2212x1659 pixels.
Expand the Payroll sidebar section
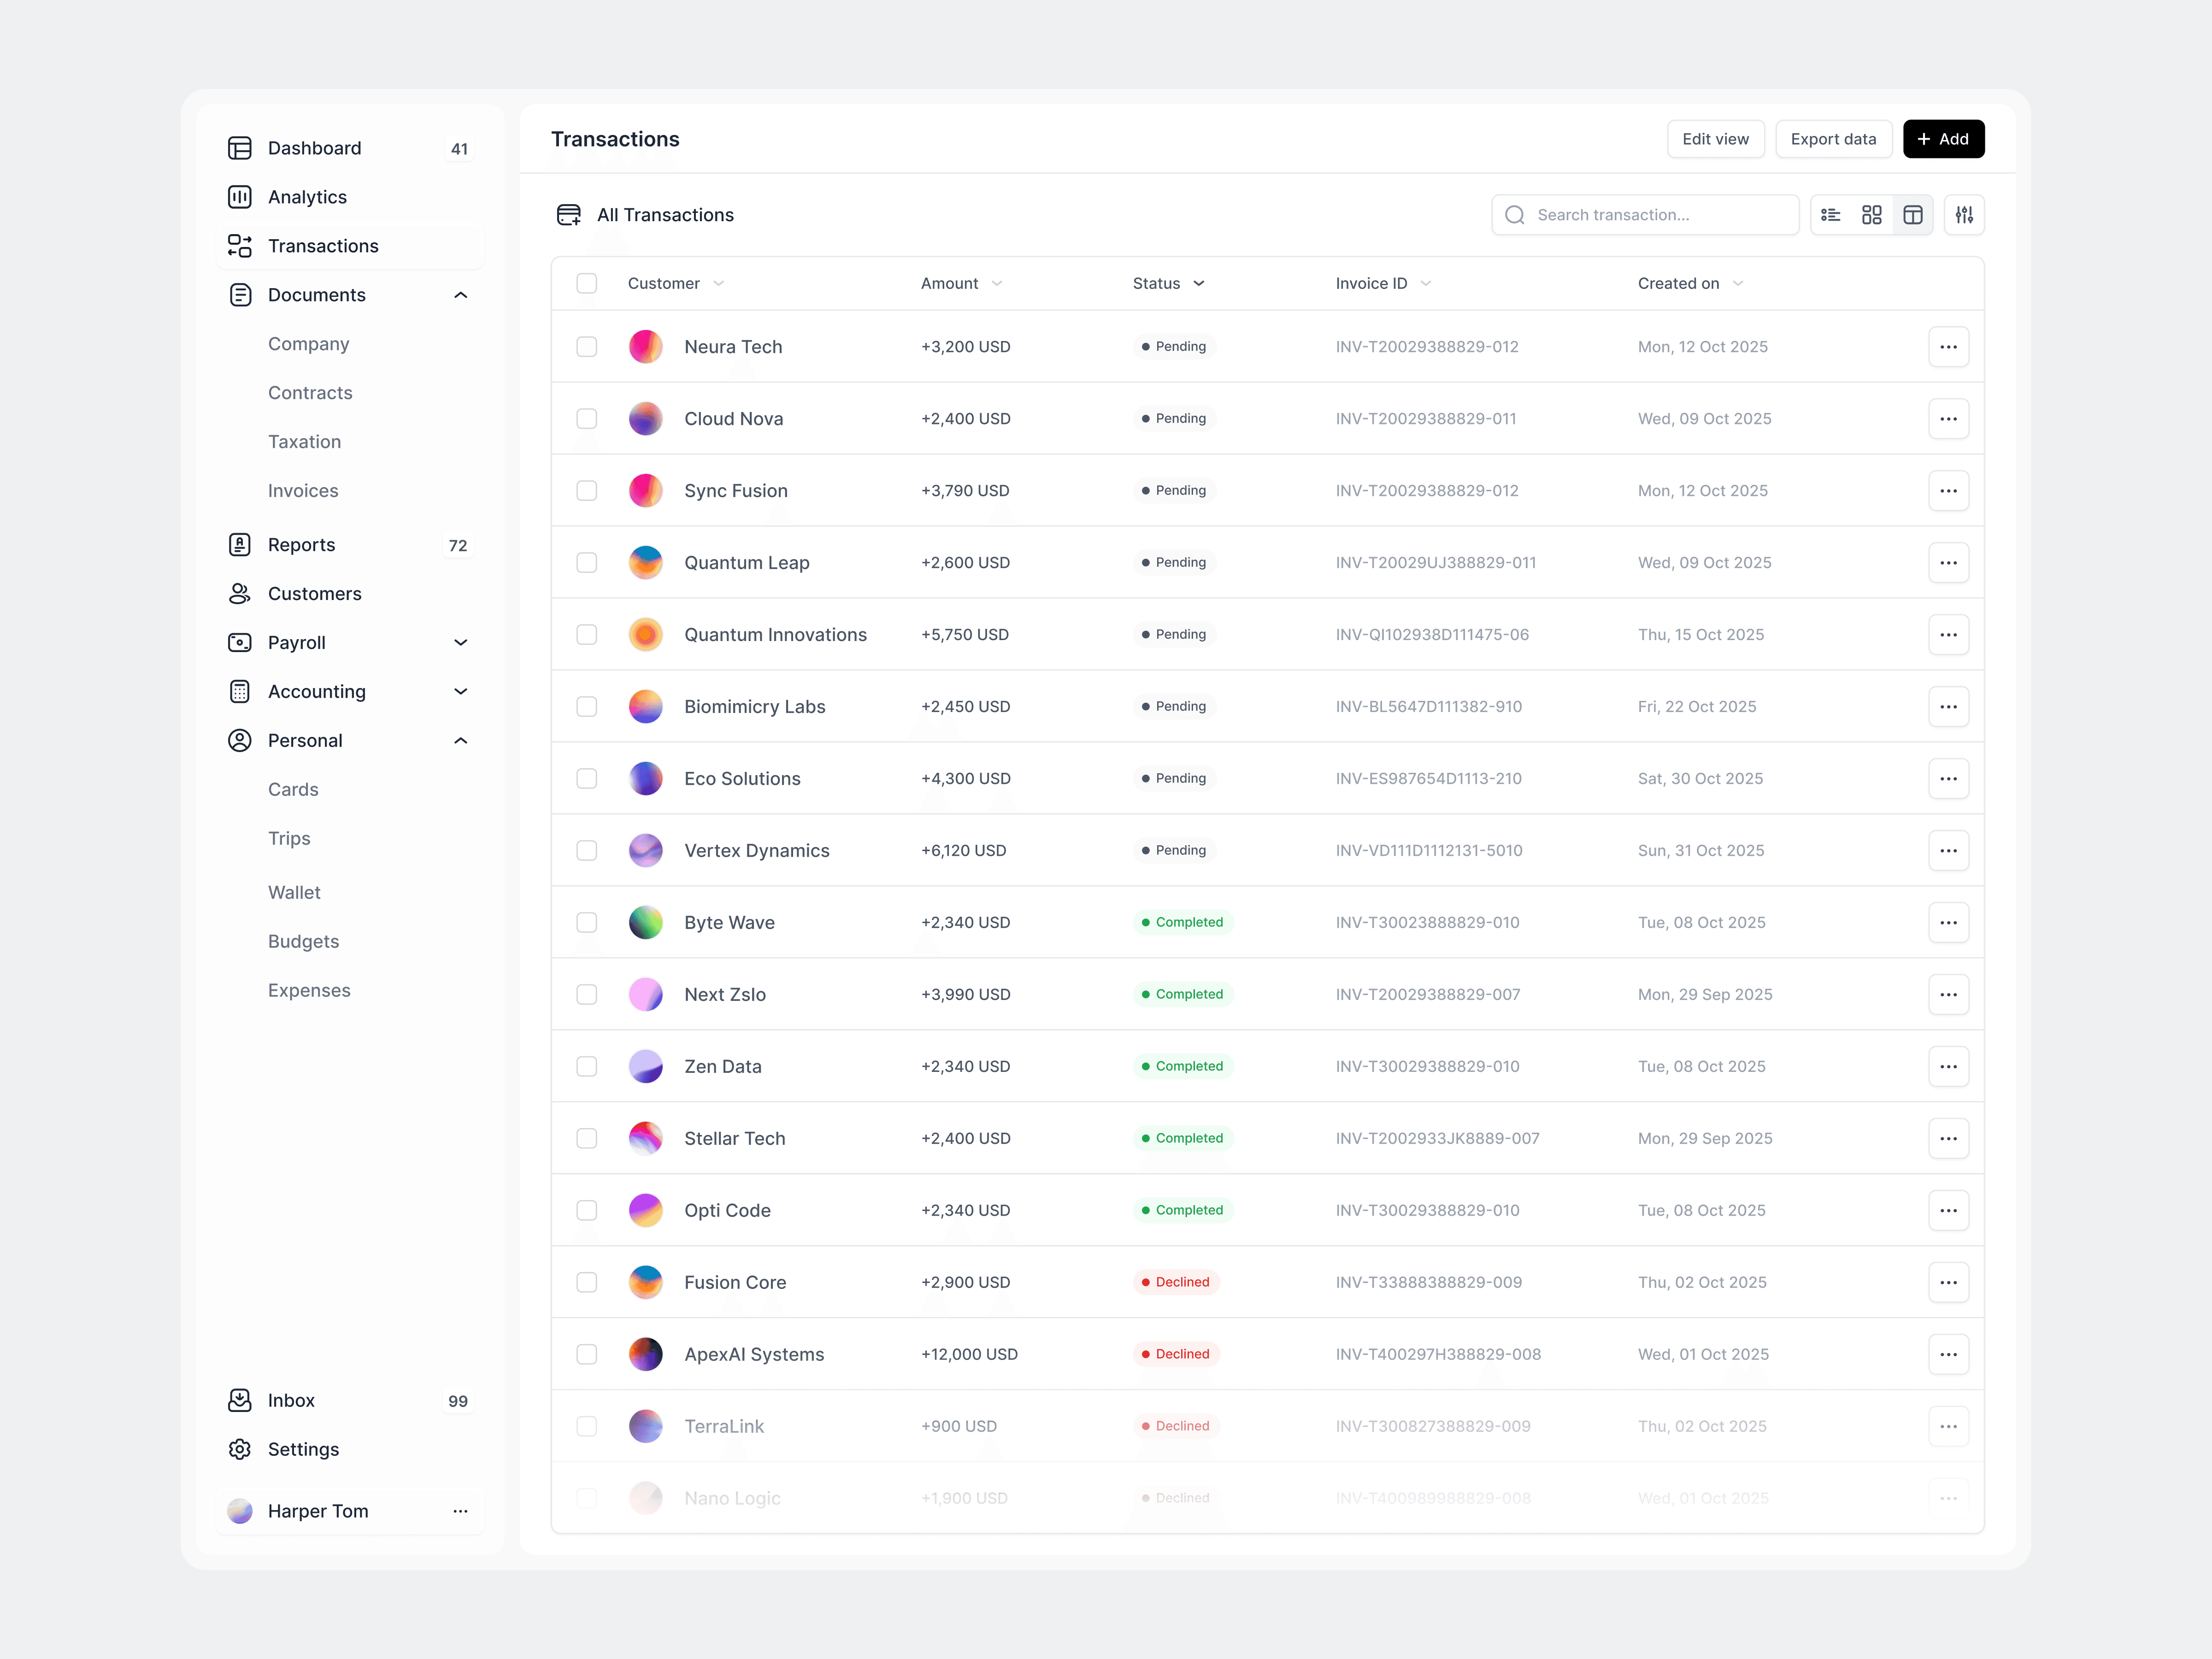(x=460, y=643)
